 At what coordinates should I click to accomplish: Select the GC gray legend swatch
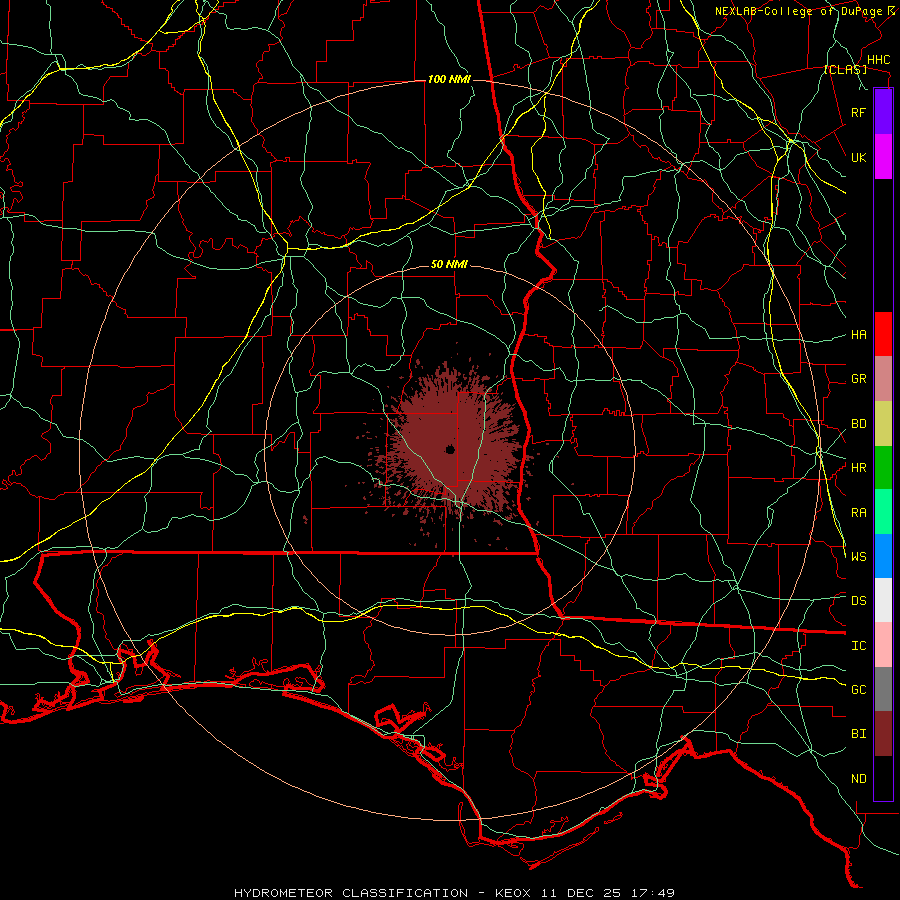883,689
